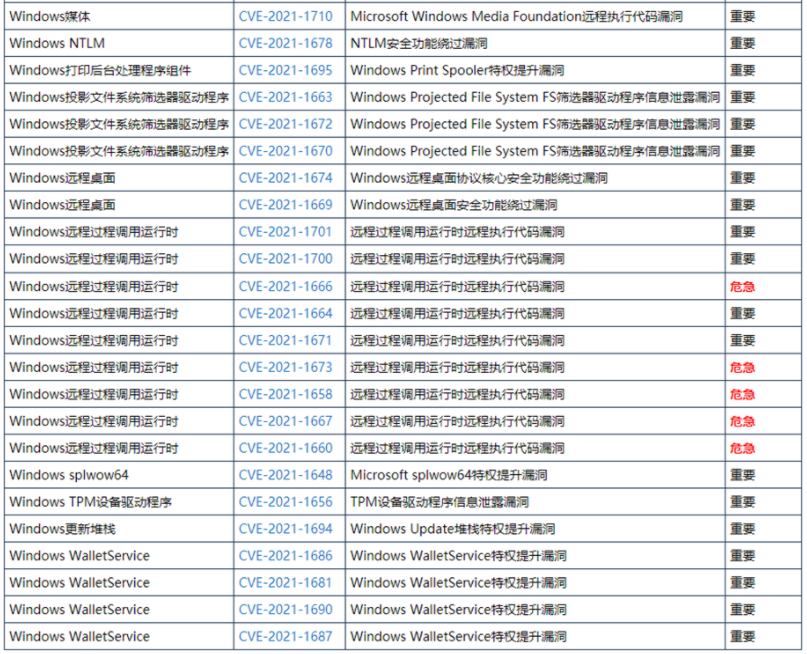Open the CVE-2021-1670 link
Screen dimensions: 807x654
point(286,151)
